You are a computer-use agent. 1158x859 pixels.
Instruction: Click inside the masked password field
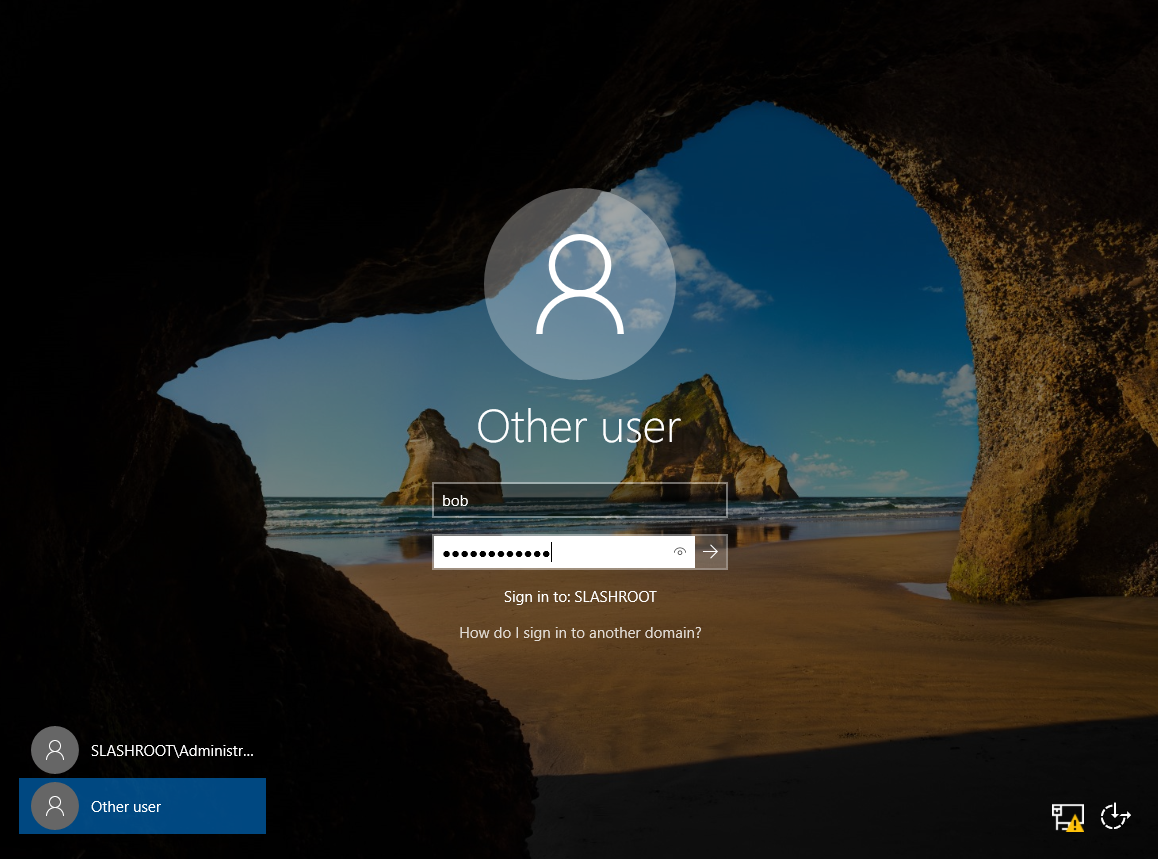[x=610, y=552]
